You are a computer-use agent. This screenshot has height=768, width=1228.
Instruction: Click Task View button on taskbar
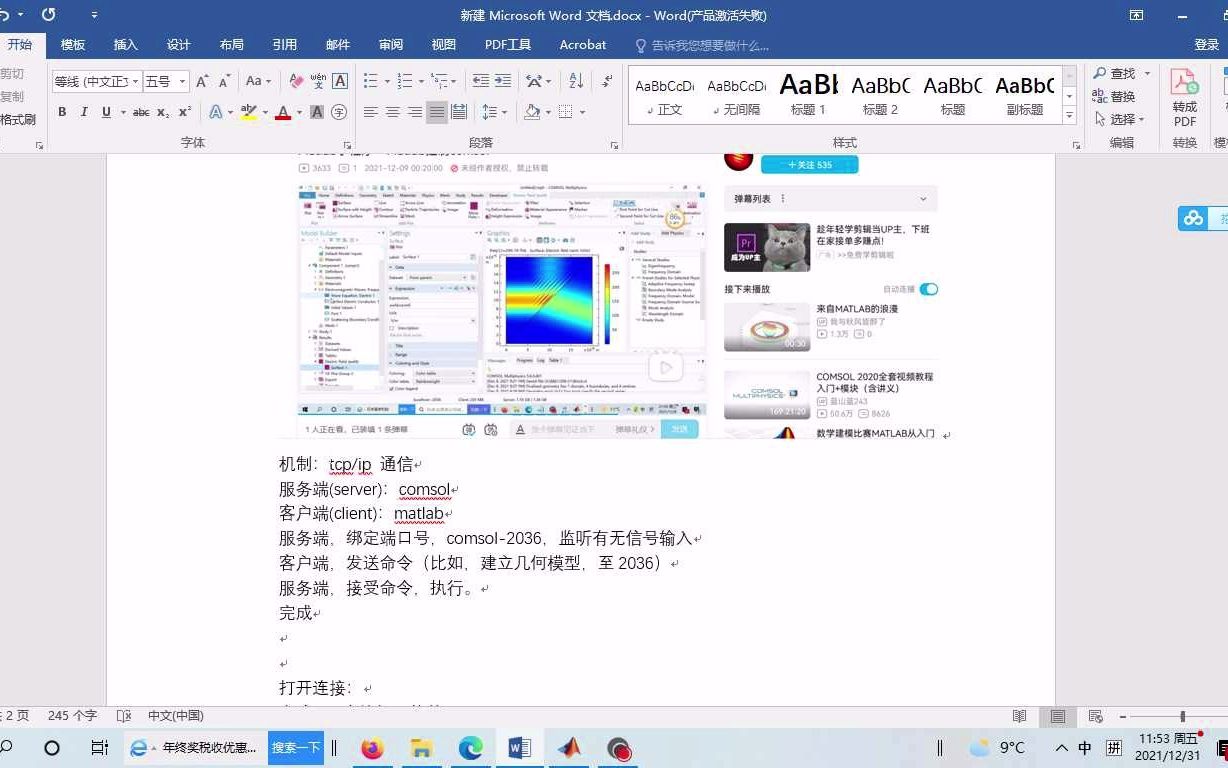coord(99,748)
